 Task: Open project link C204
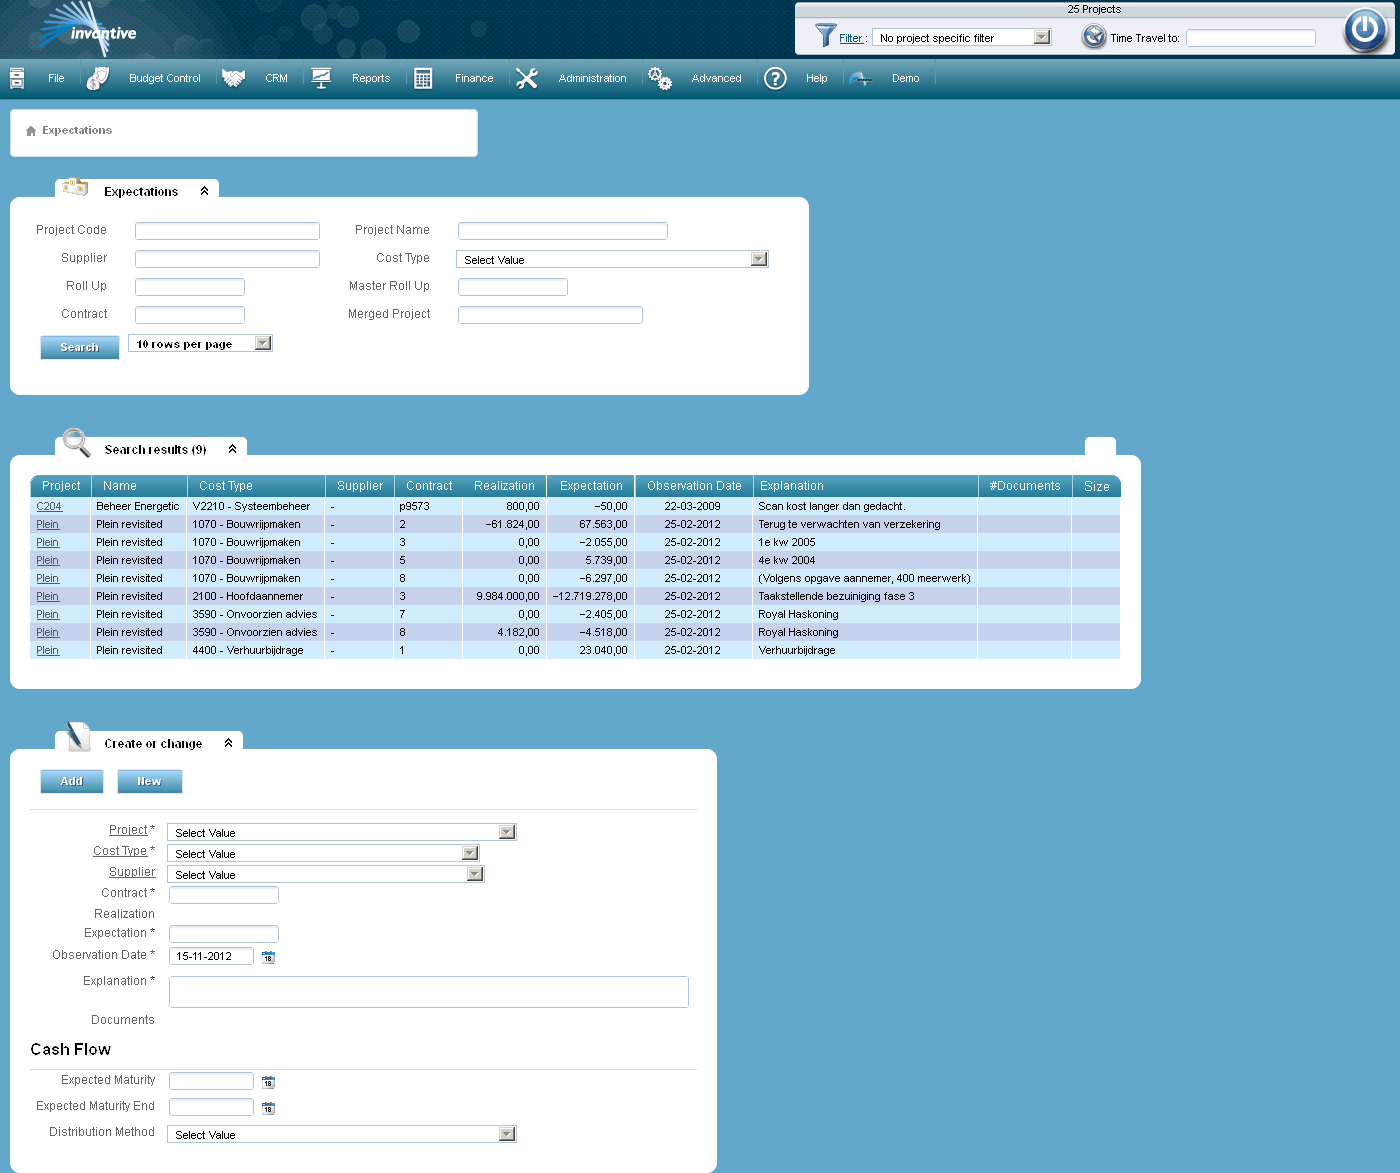[49, 506]
